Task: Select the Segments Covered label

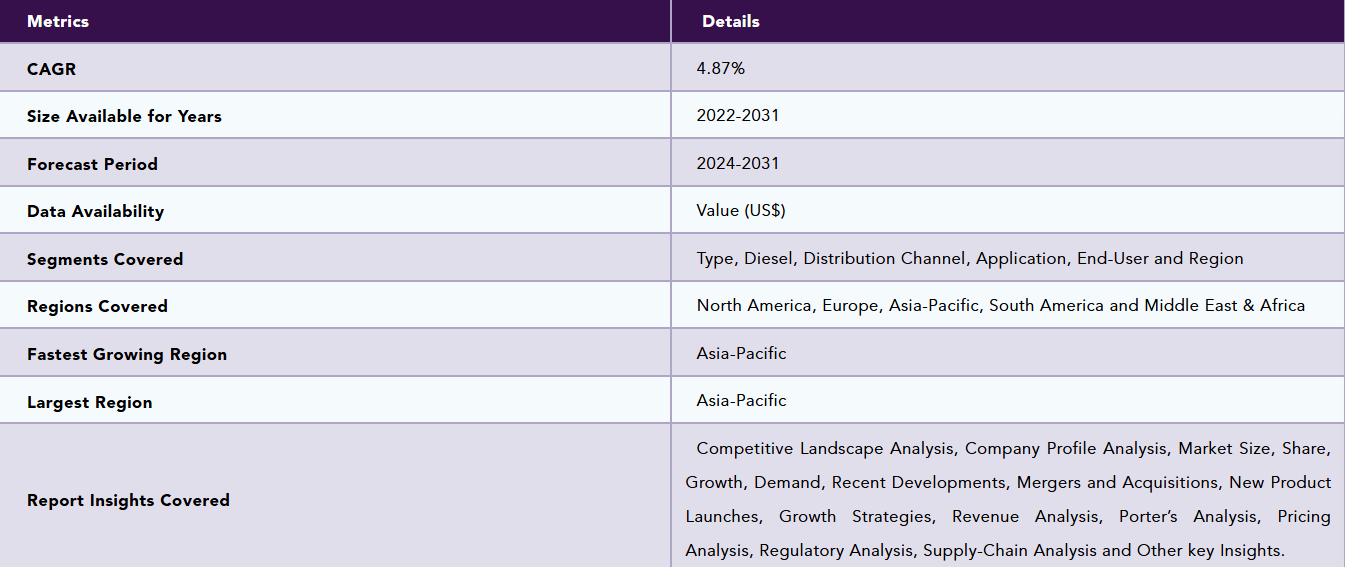Action: tap(105, 259)
